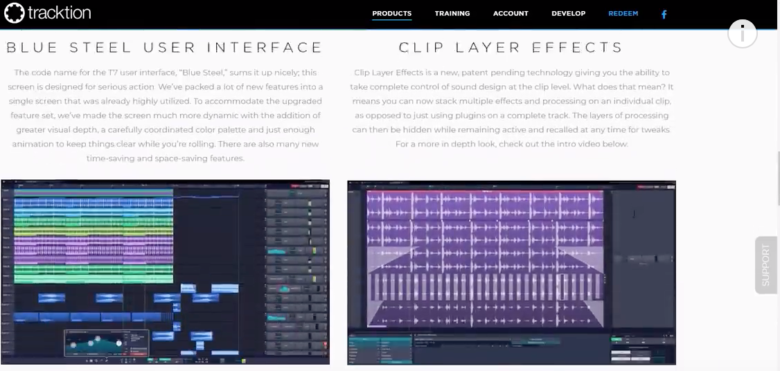
Task: Click the Clip Layer Effects heading
Action: 511,48
